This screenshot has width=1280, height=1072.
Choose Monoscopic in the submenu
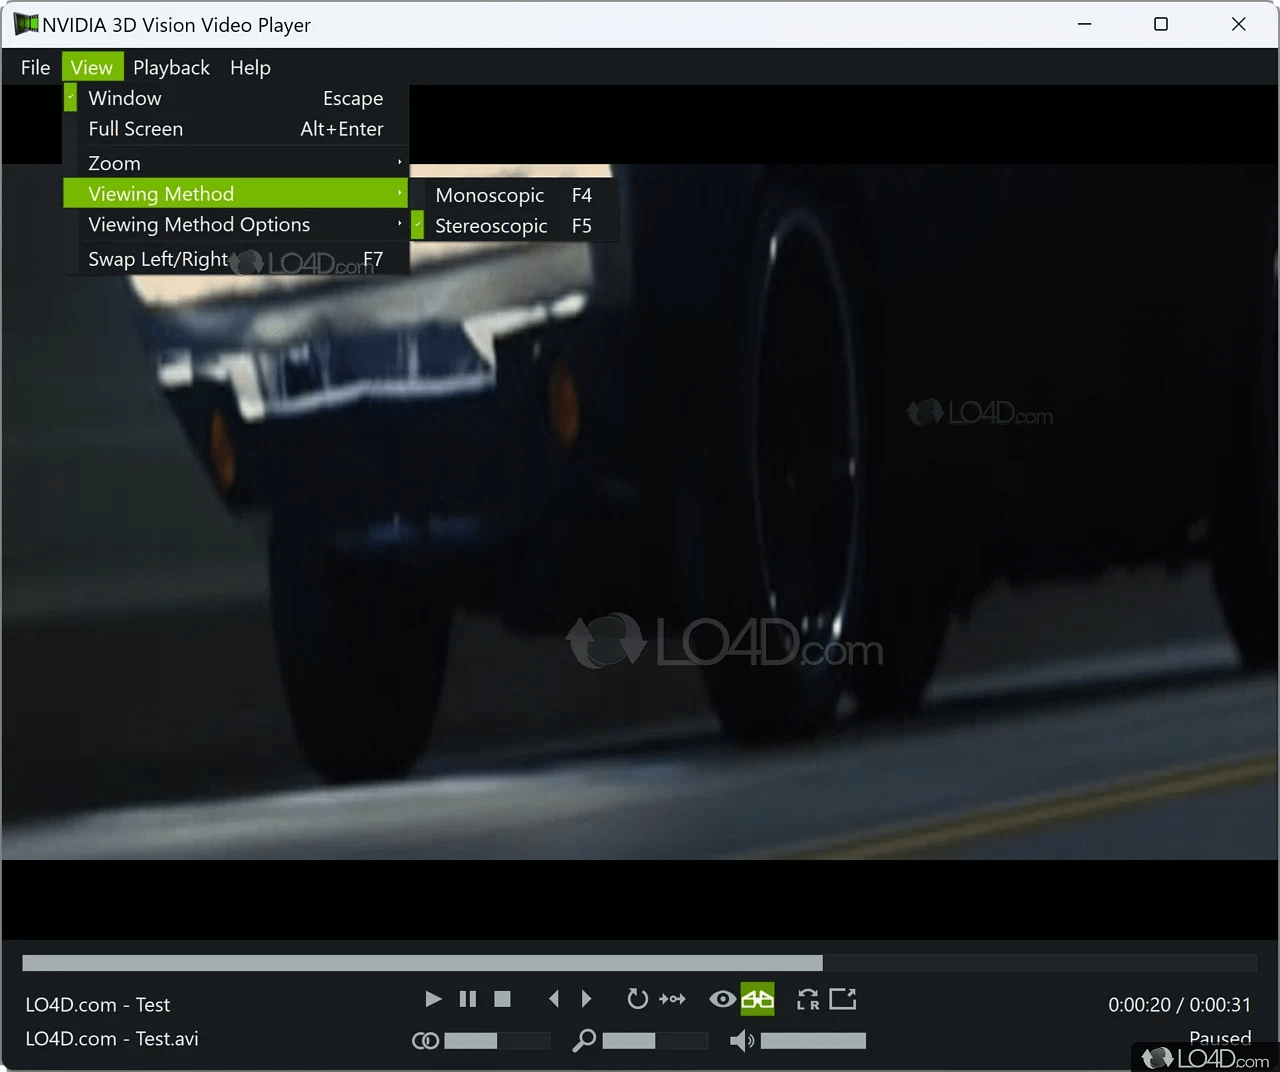490,195
